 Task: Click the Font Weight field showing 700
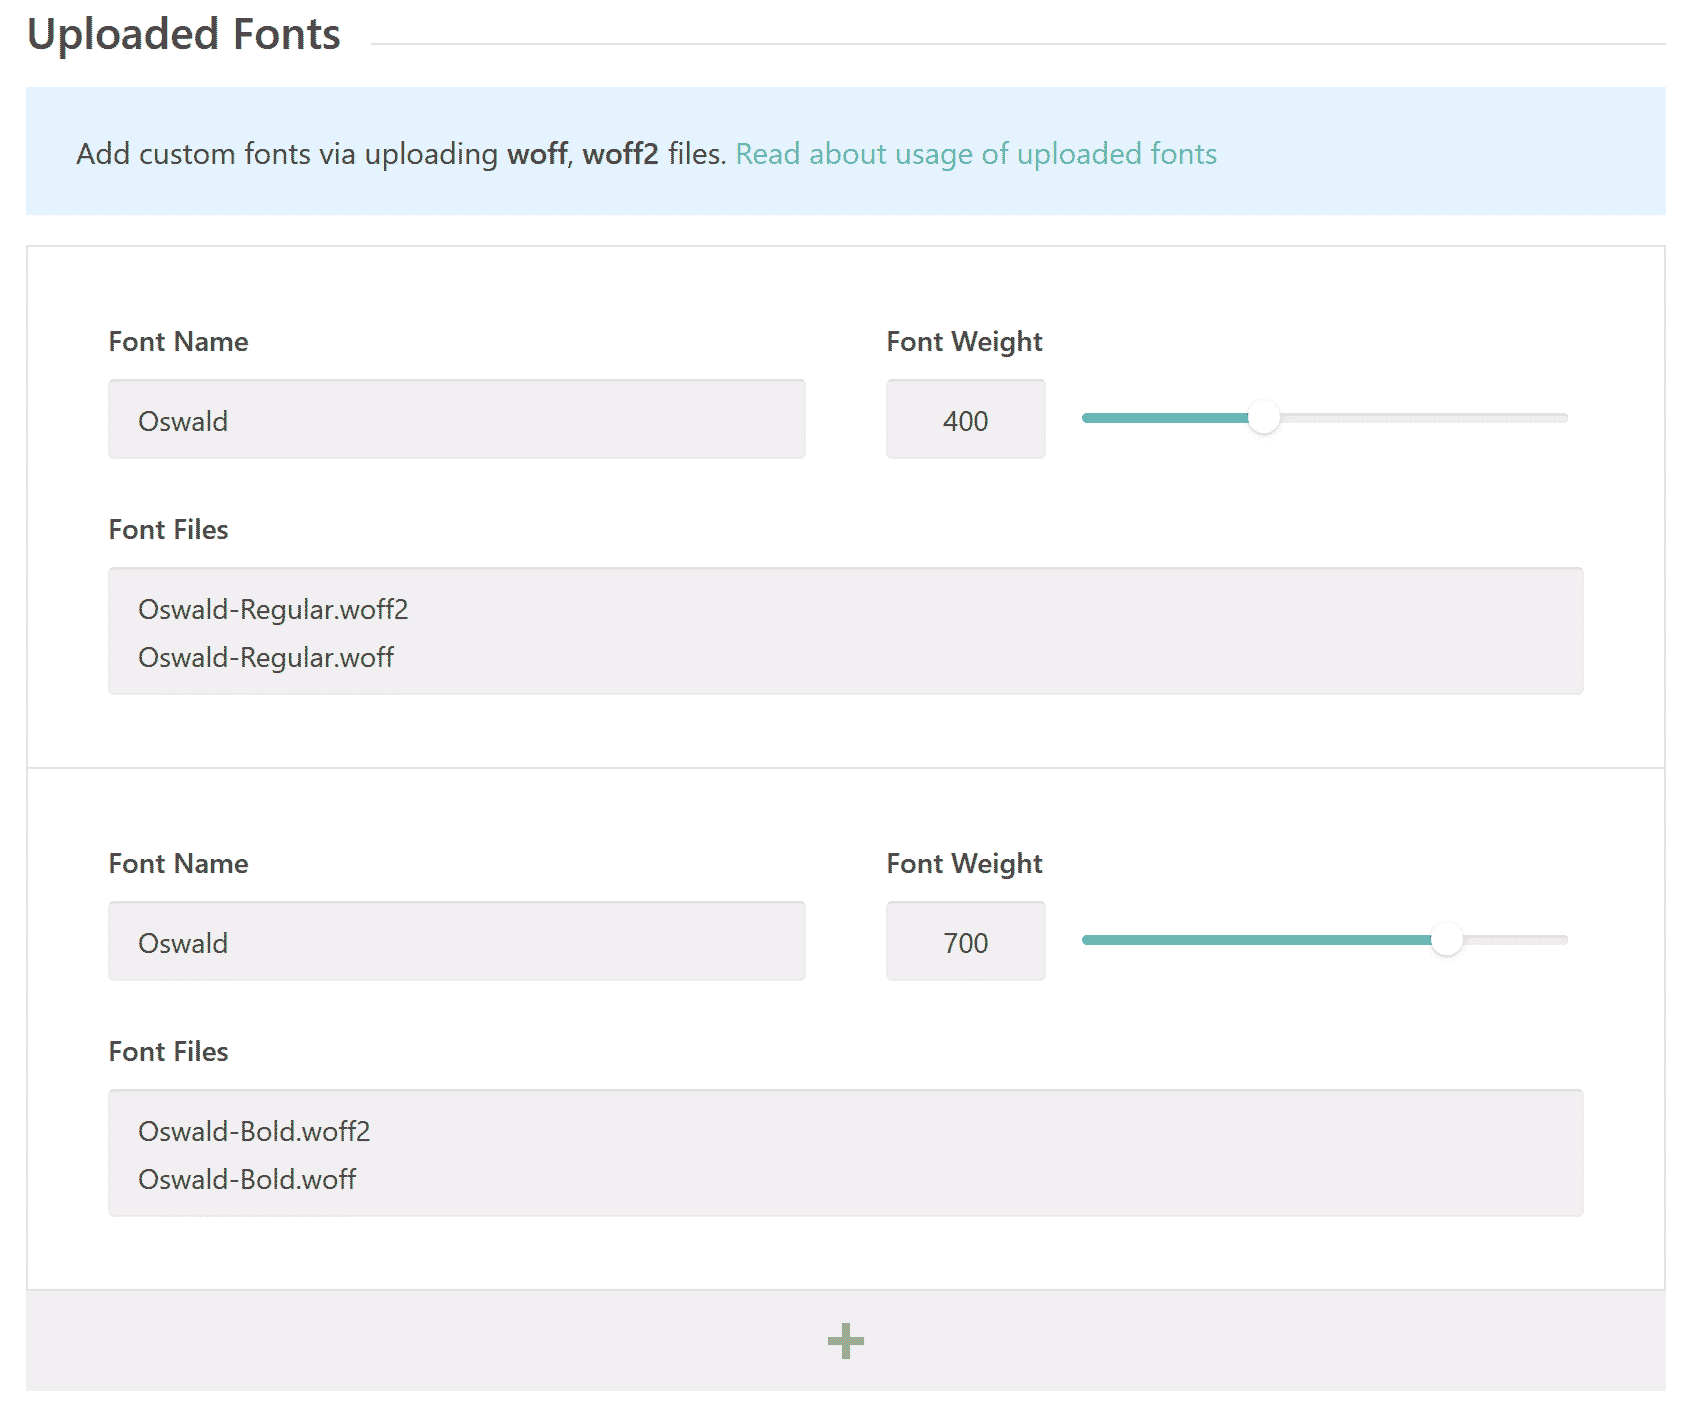[x=966, y=941]
